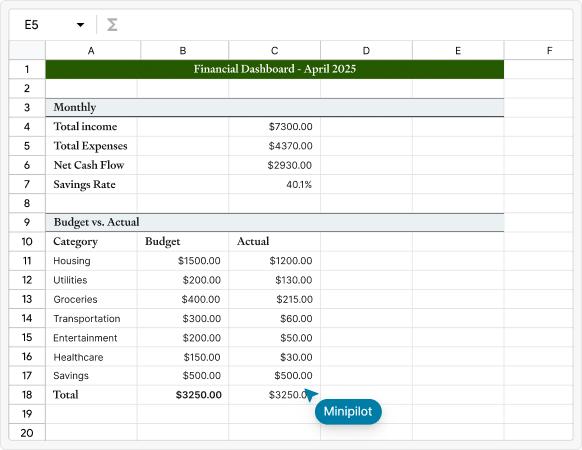This screenshot has height=450, width=582.
Task: Click the Minipilot collaborator label
Action: [x=348, y=411]
